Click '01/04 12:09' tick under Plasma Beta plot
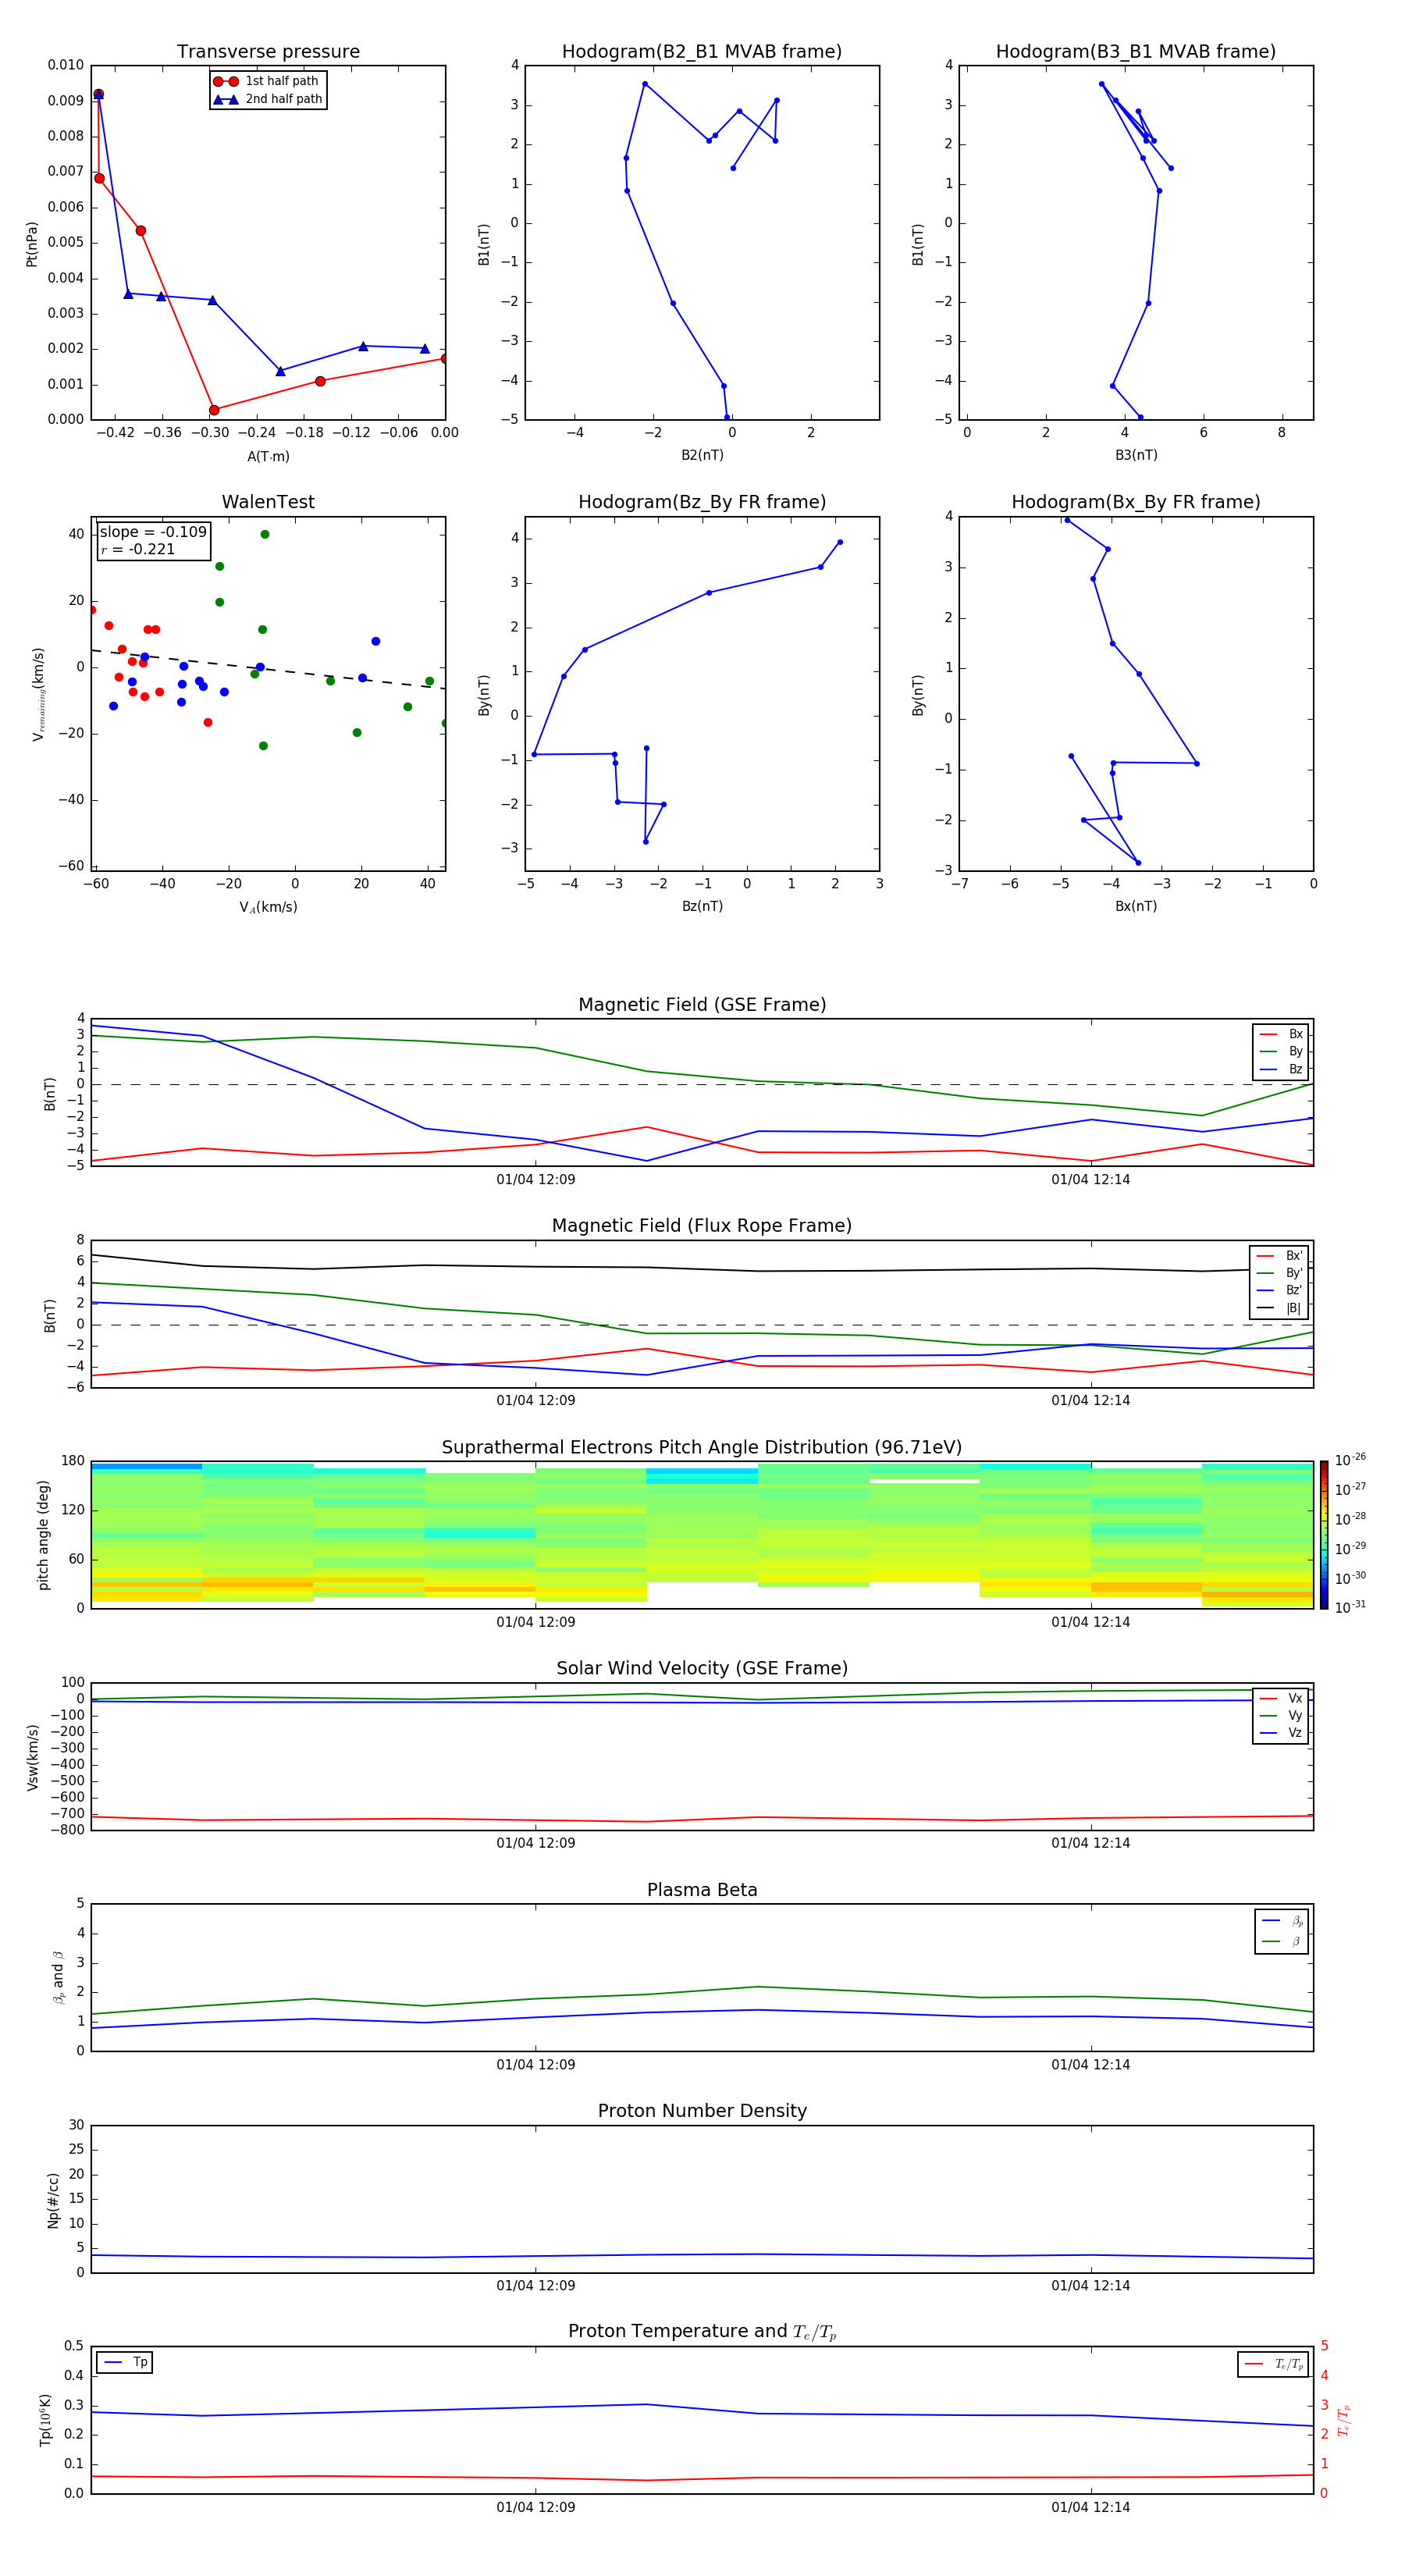The image size is (1405, 2576). [536, 2065]
